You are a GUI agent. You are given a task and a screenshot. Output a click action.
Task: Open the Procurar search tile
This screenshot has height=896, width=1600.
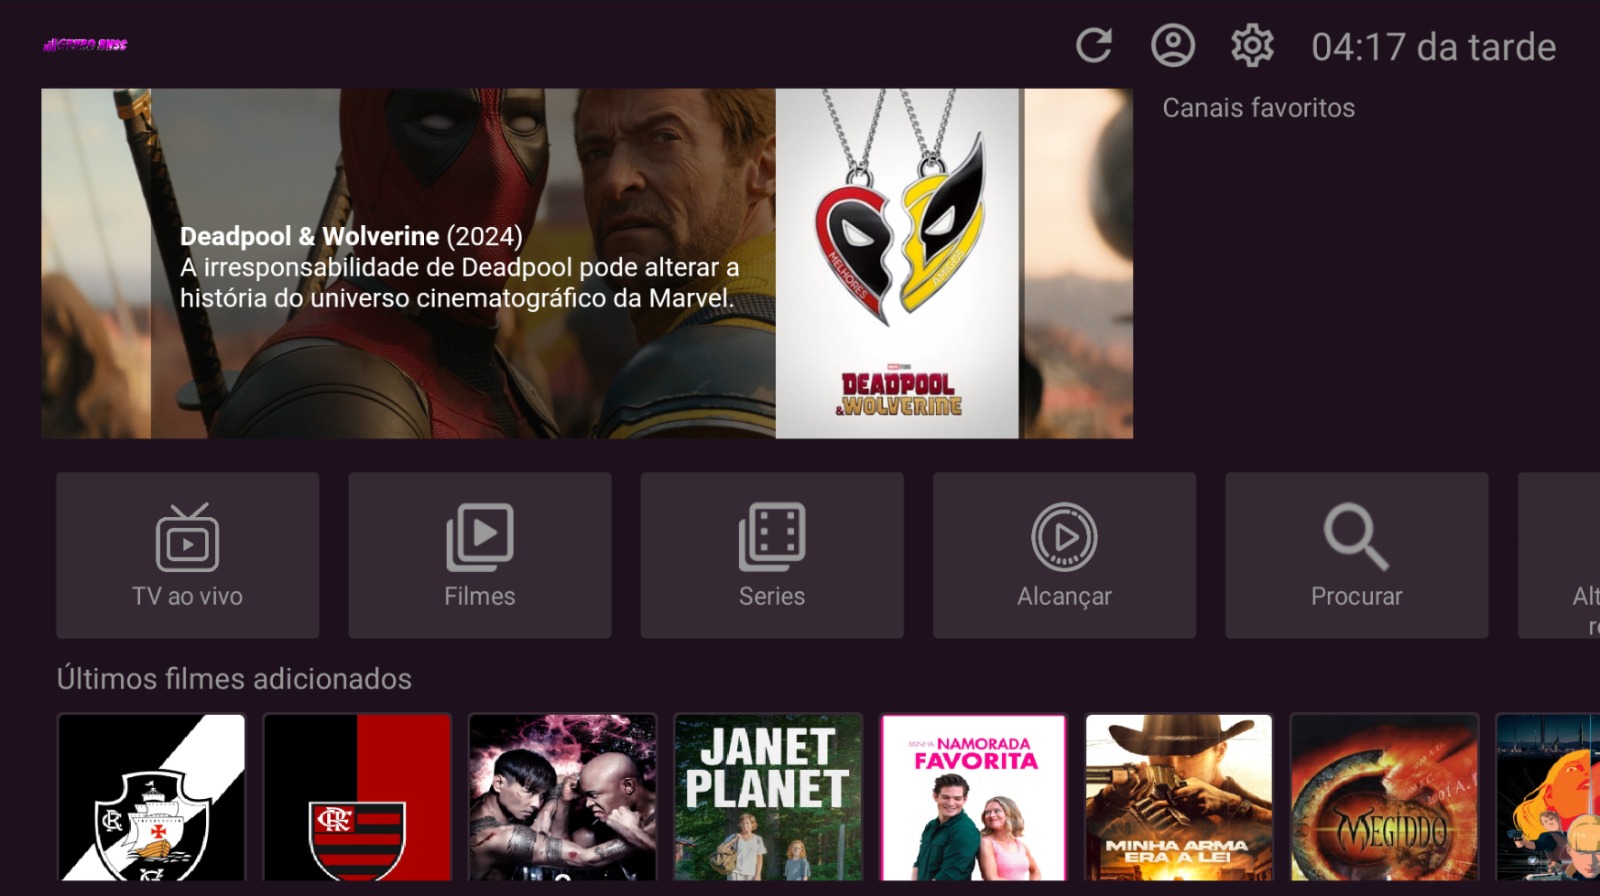1356,555
